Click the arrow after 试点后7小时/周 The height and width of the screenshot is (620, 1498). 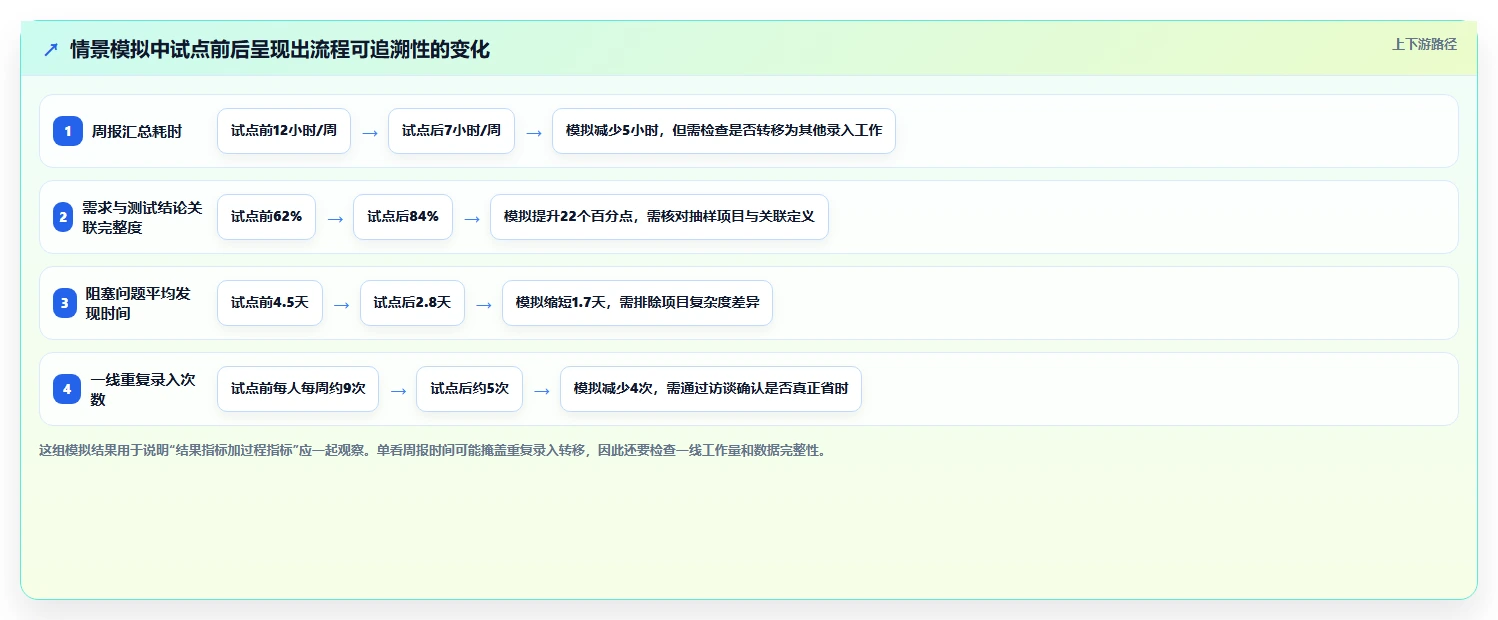coord(534,132)
